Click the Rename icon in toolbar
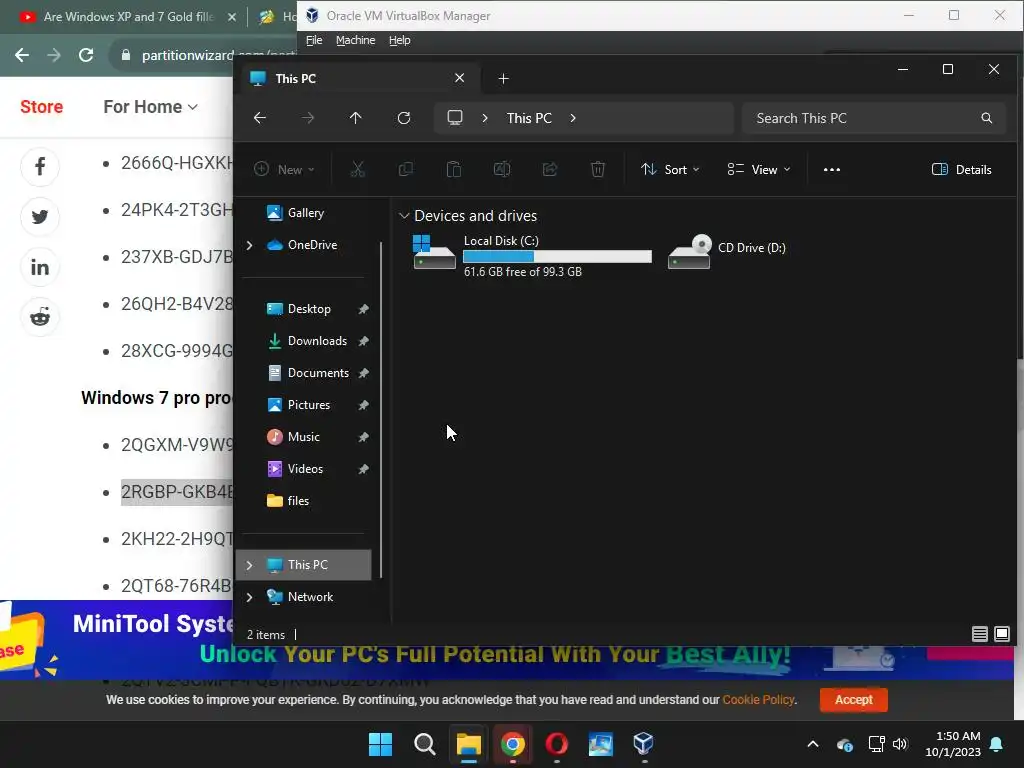Image resolution: width=1024 pixels, height=768 pixels. pyautogui.click(x=502, y=170)
